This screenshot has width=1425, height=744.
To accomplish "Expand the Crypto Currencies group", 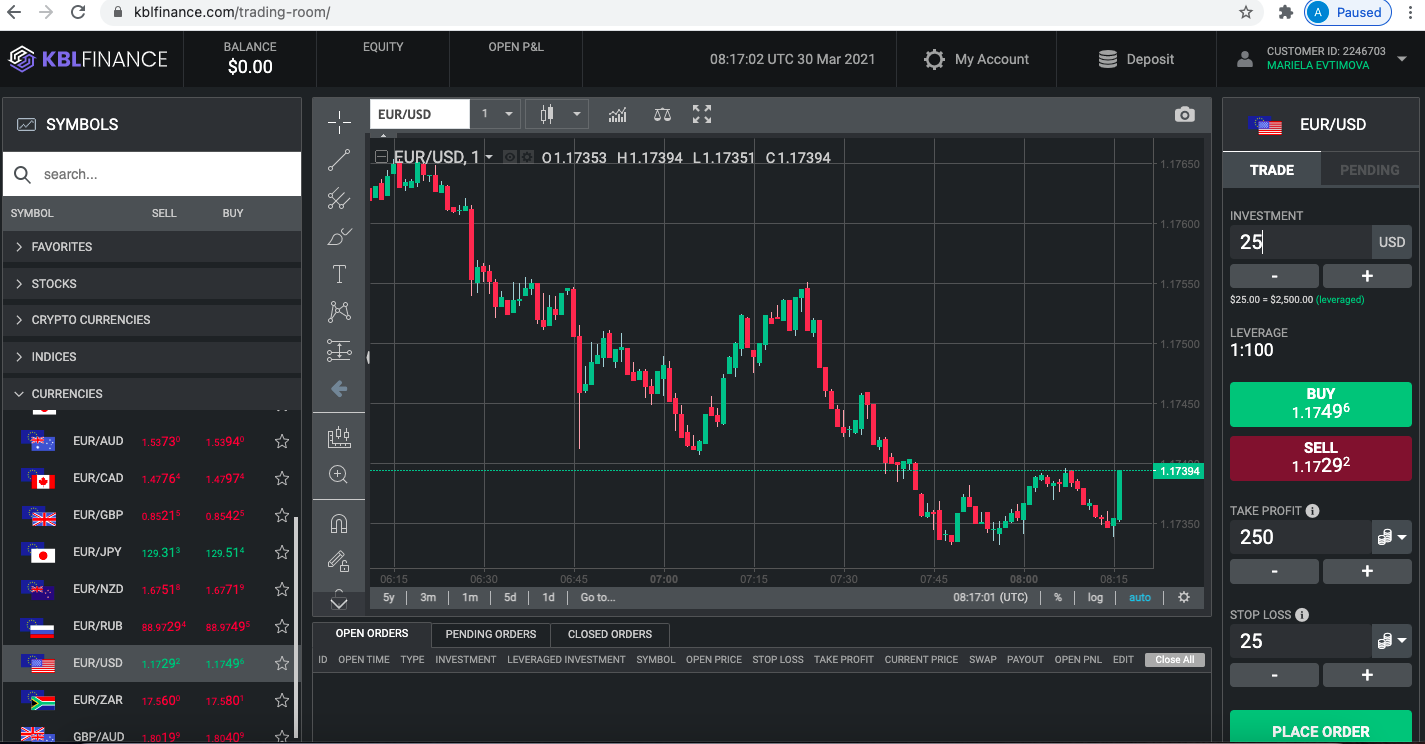I will click(152, 320).
